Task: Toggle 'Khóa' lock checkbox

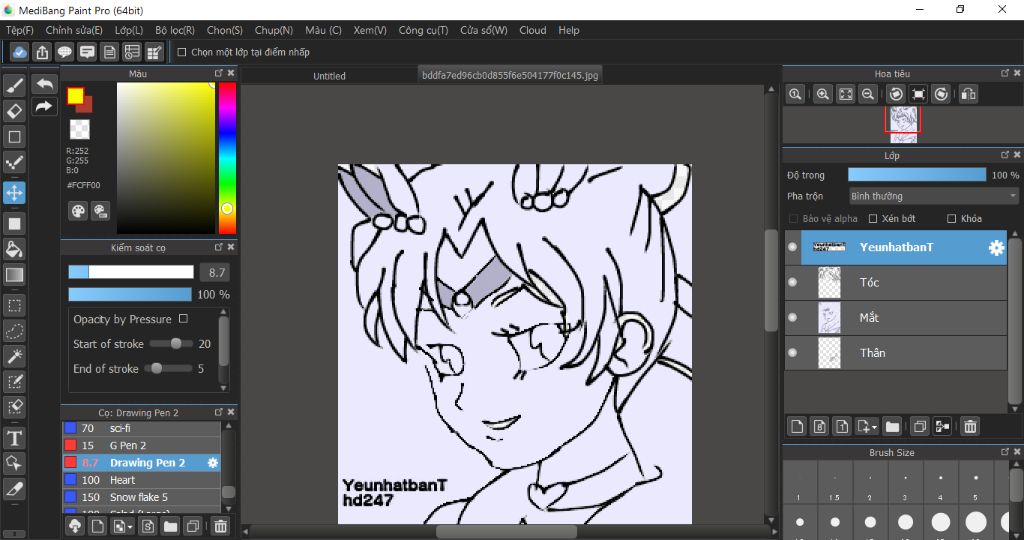Action: click(952, 218)
